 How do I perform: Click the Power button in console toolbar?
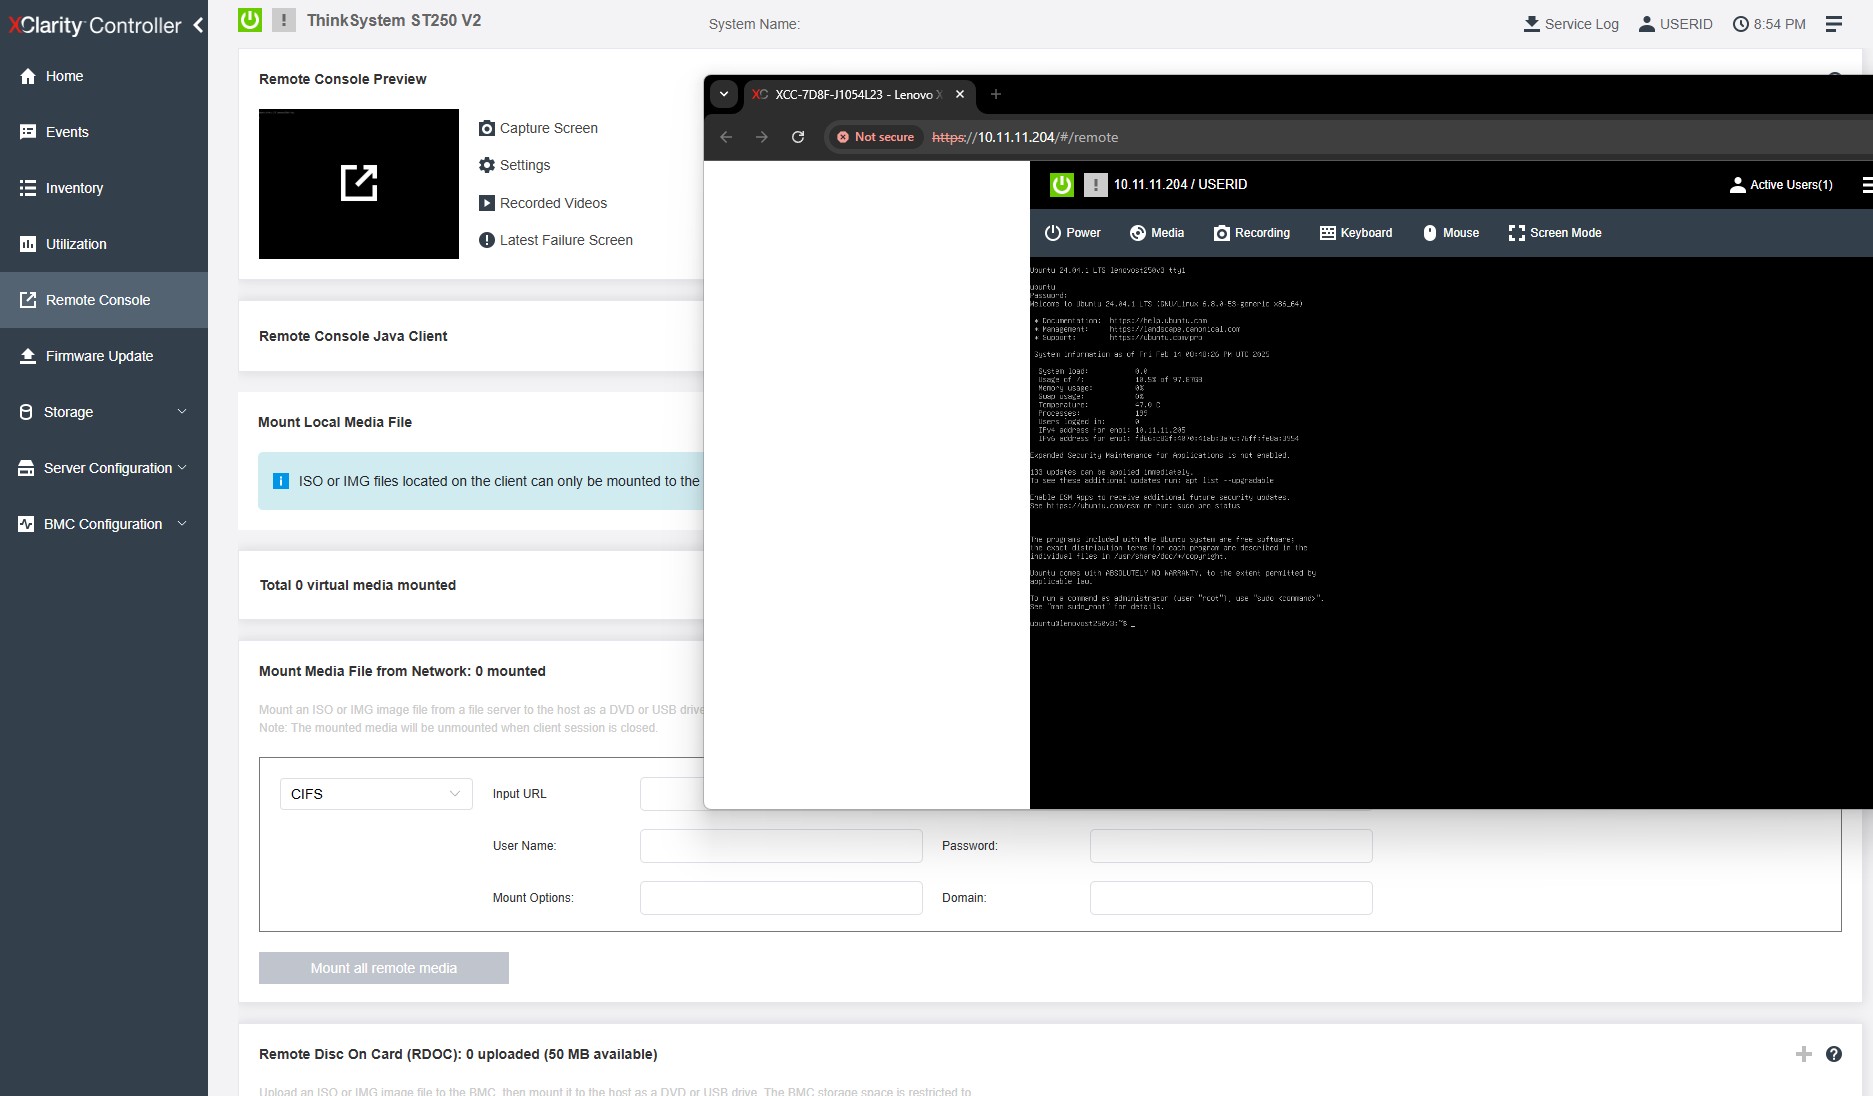coord(1072,233)
